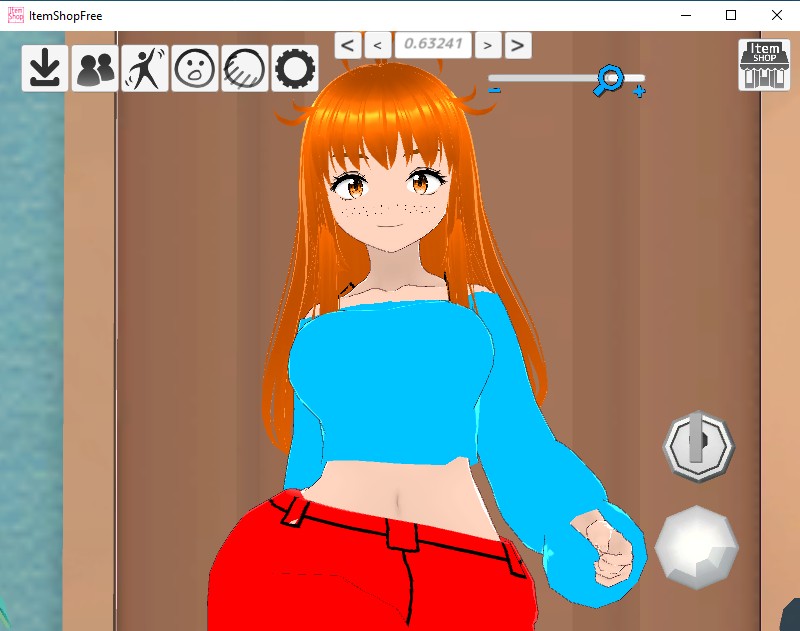Open the facial expression face icon
The height and width of the screenshot is (631, 800).
tap(195, 68)
